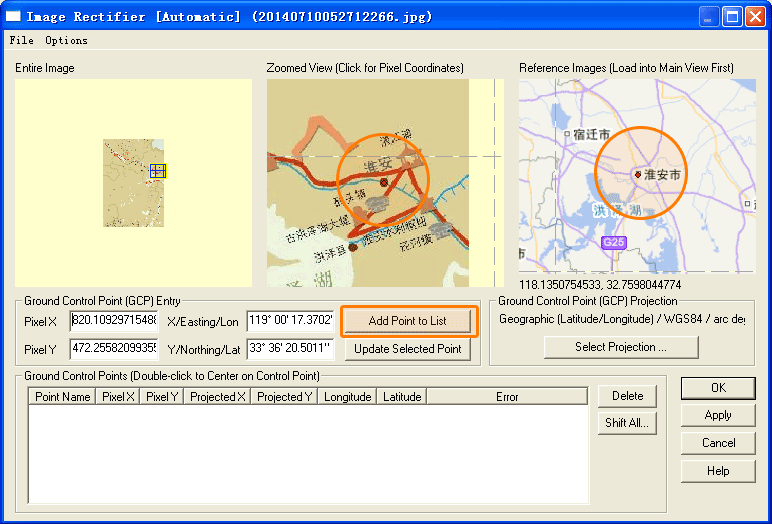This screenshot has width=772, height=524.
Task: Open the Select Projection dialog
Action: [x=621, y=347]
